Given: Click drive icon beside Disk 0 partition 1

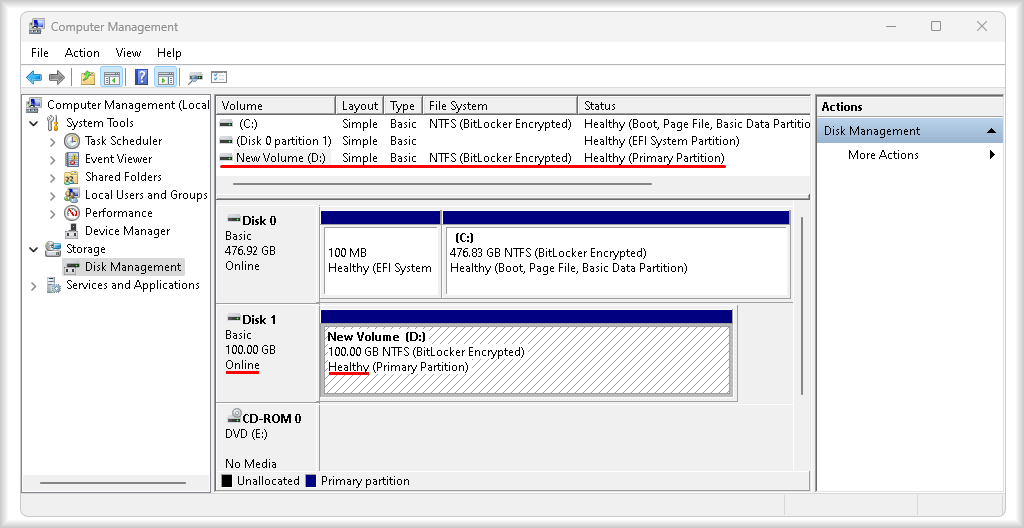Looking at the screenshot, I should [226, 140].
